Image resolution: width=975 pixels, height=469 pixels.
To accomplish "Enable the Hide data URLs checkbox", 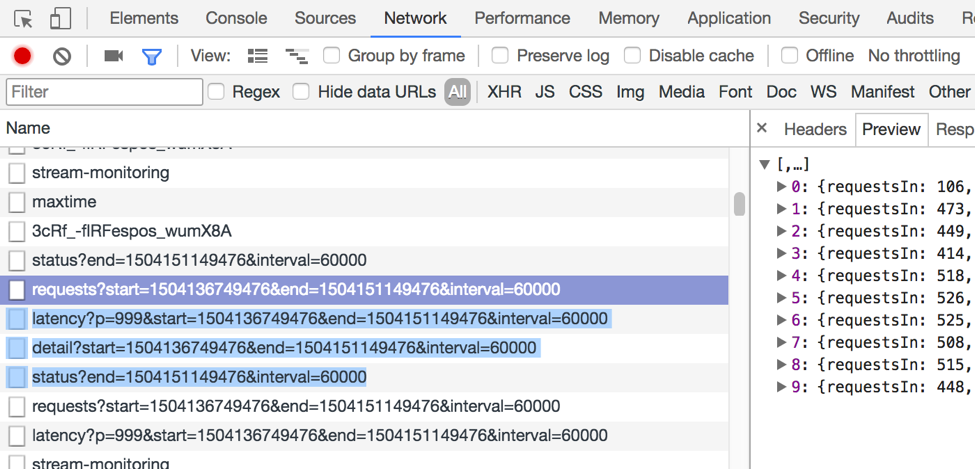I will tap(301, 92).
